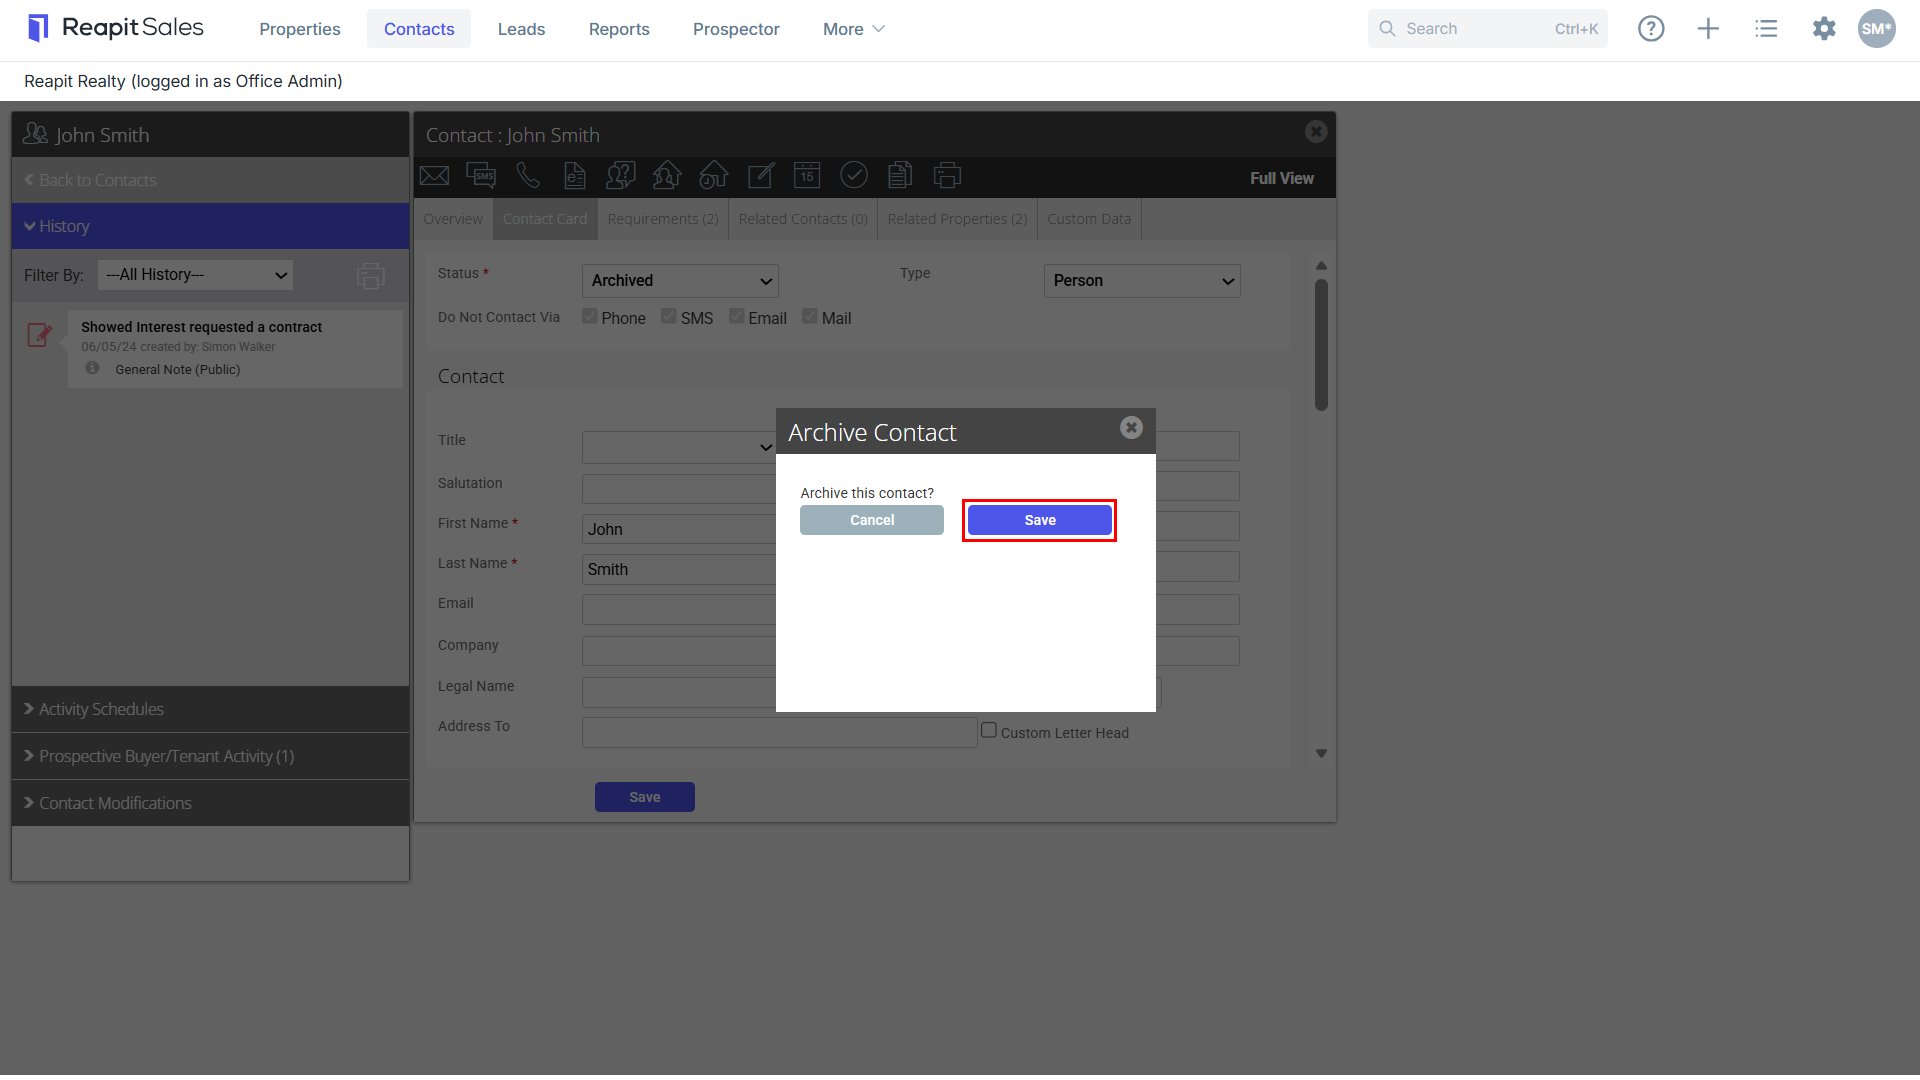This screenshot has height=1080, width=1920.
Task: Enable the Custom Letter Head checkbox
Action: (989, 730)
